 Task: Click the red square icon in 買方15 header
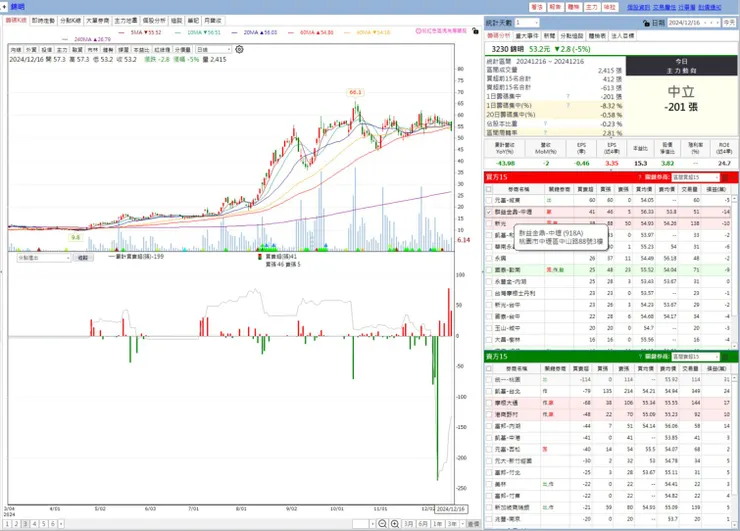pos(725,177)
